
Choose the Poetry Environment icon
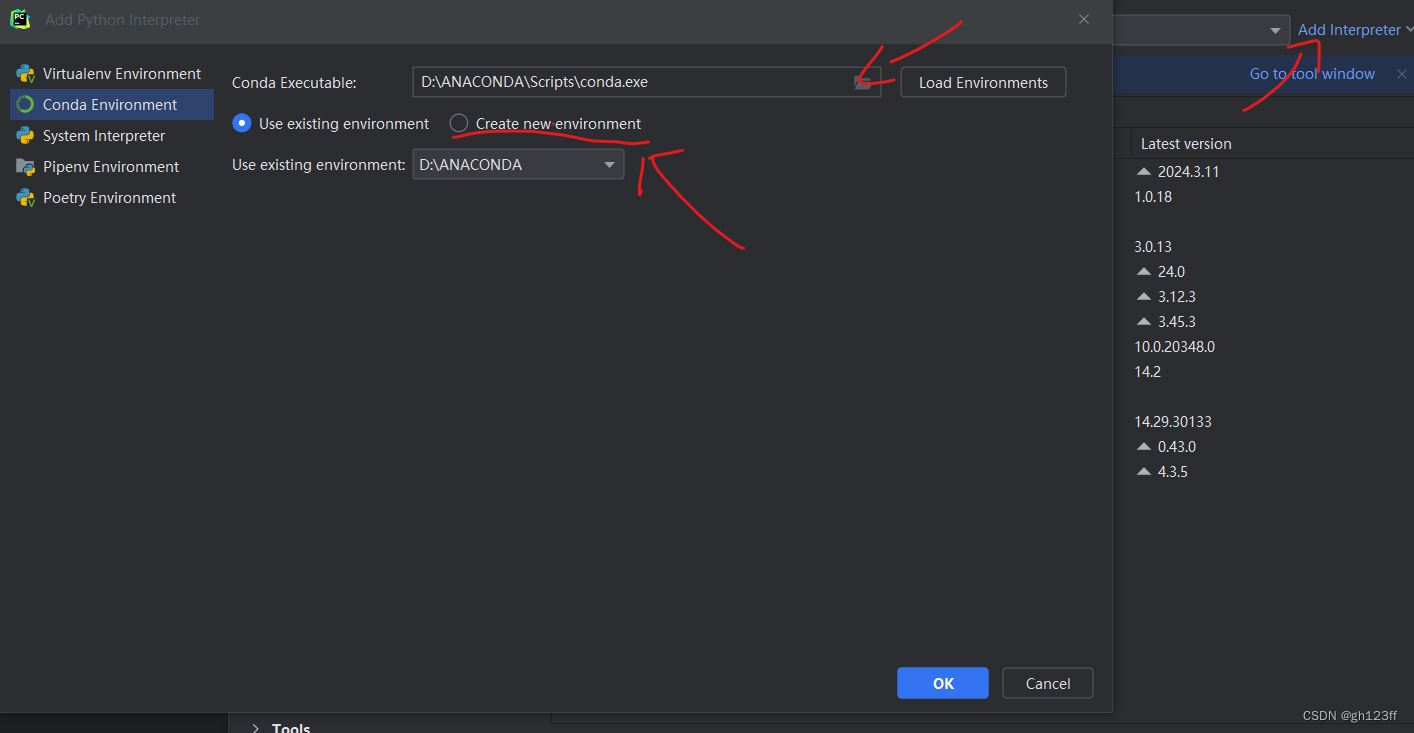coord(25,197)
